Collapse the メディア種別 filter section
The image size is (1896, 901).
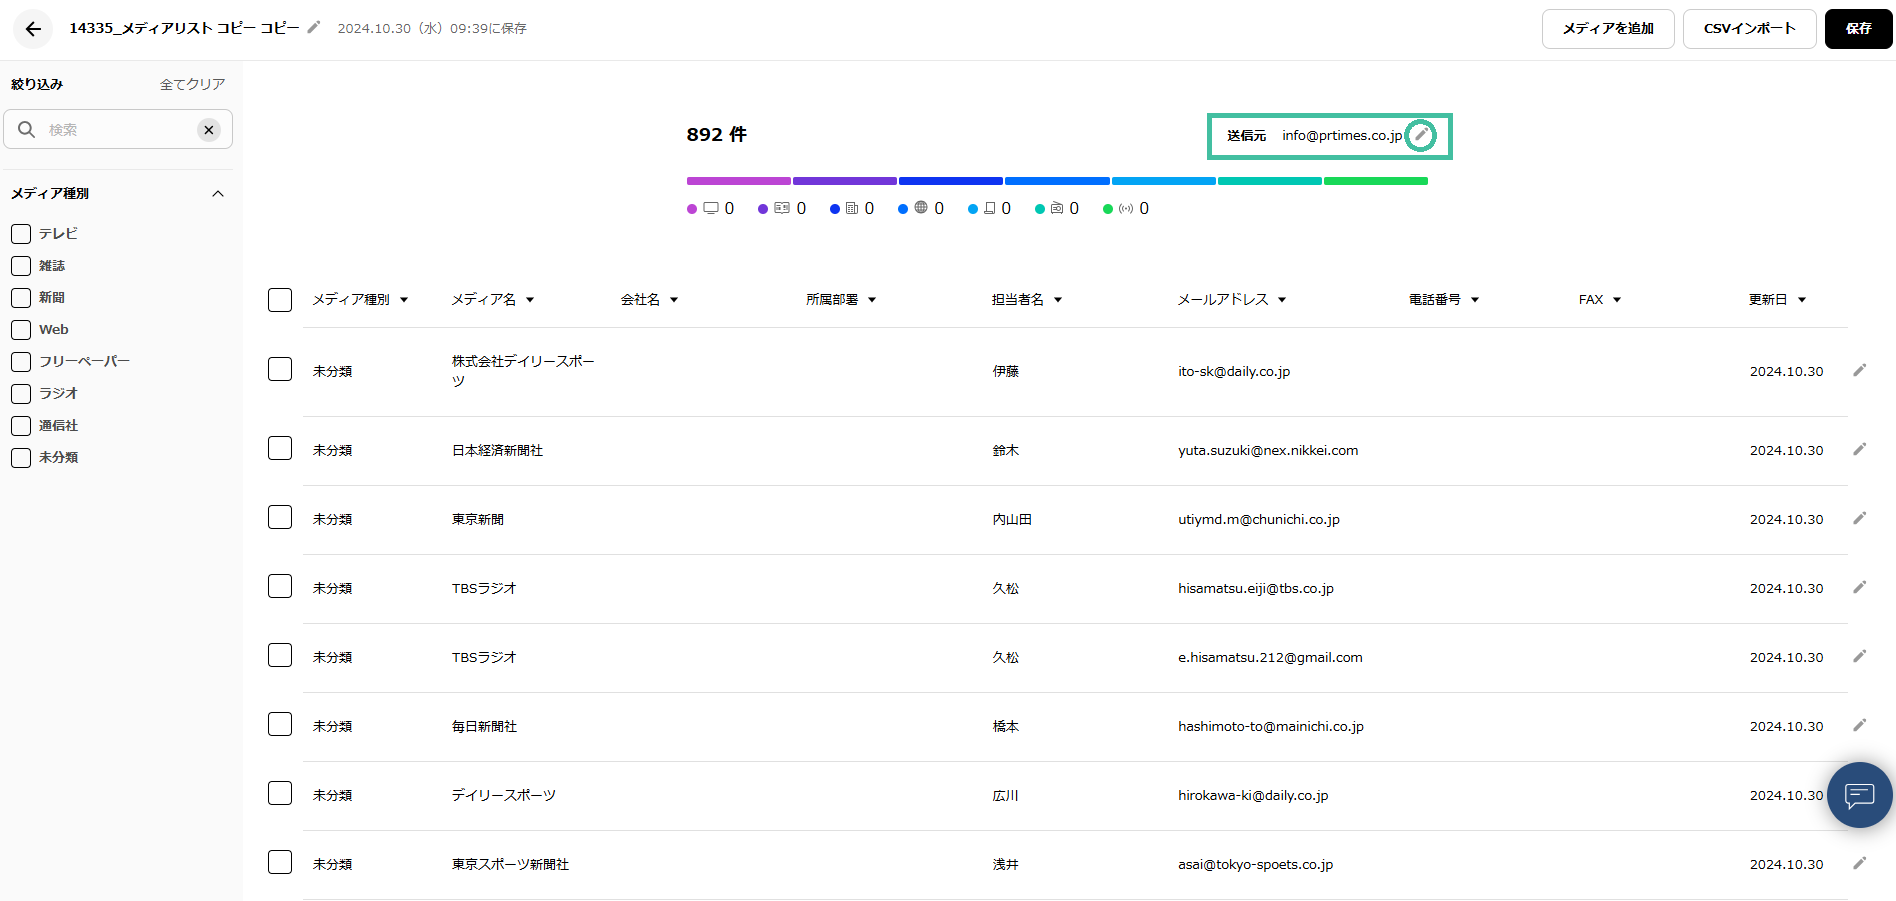(218, 194)
